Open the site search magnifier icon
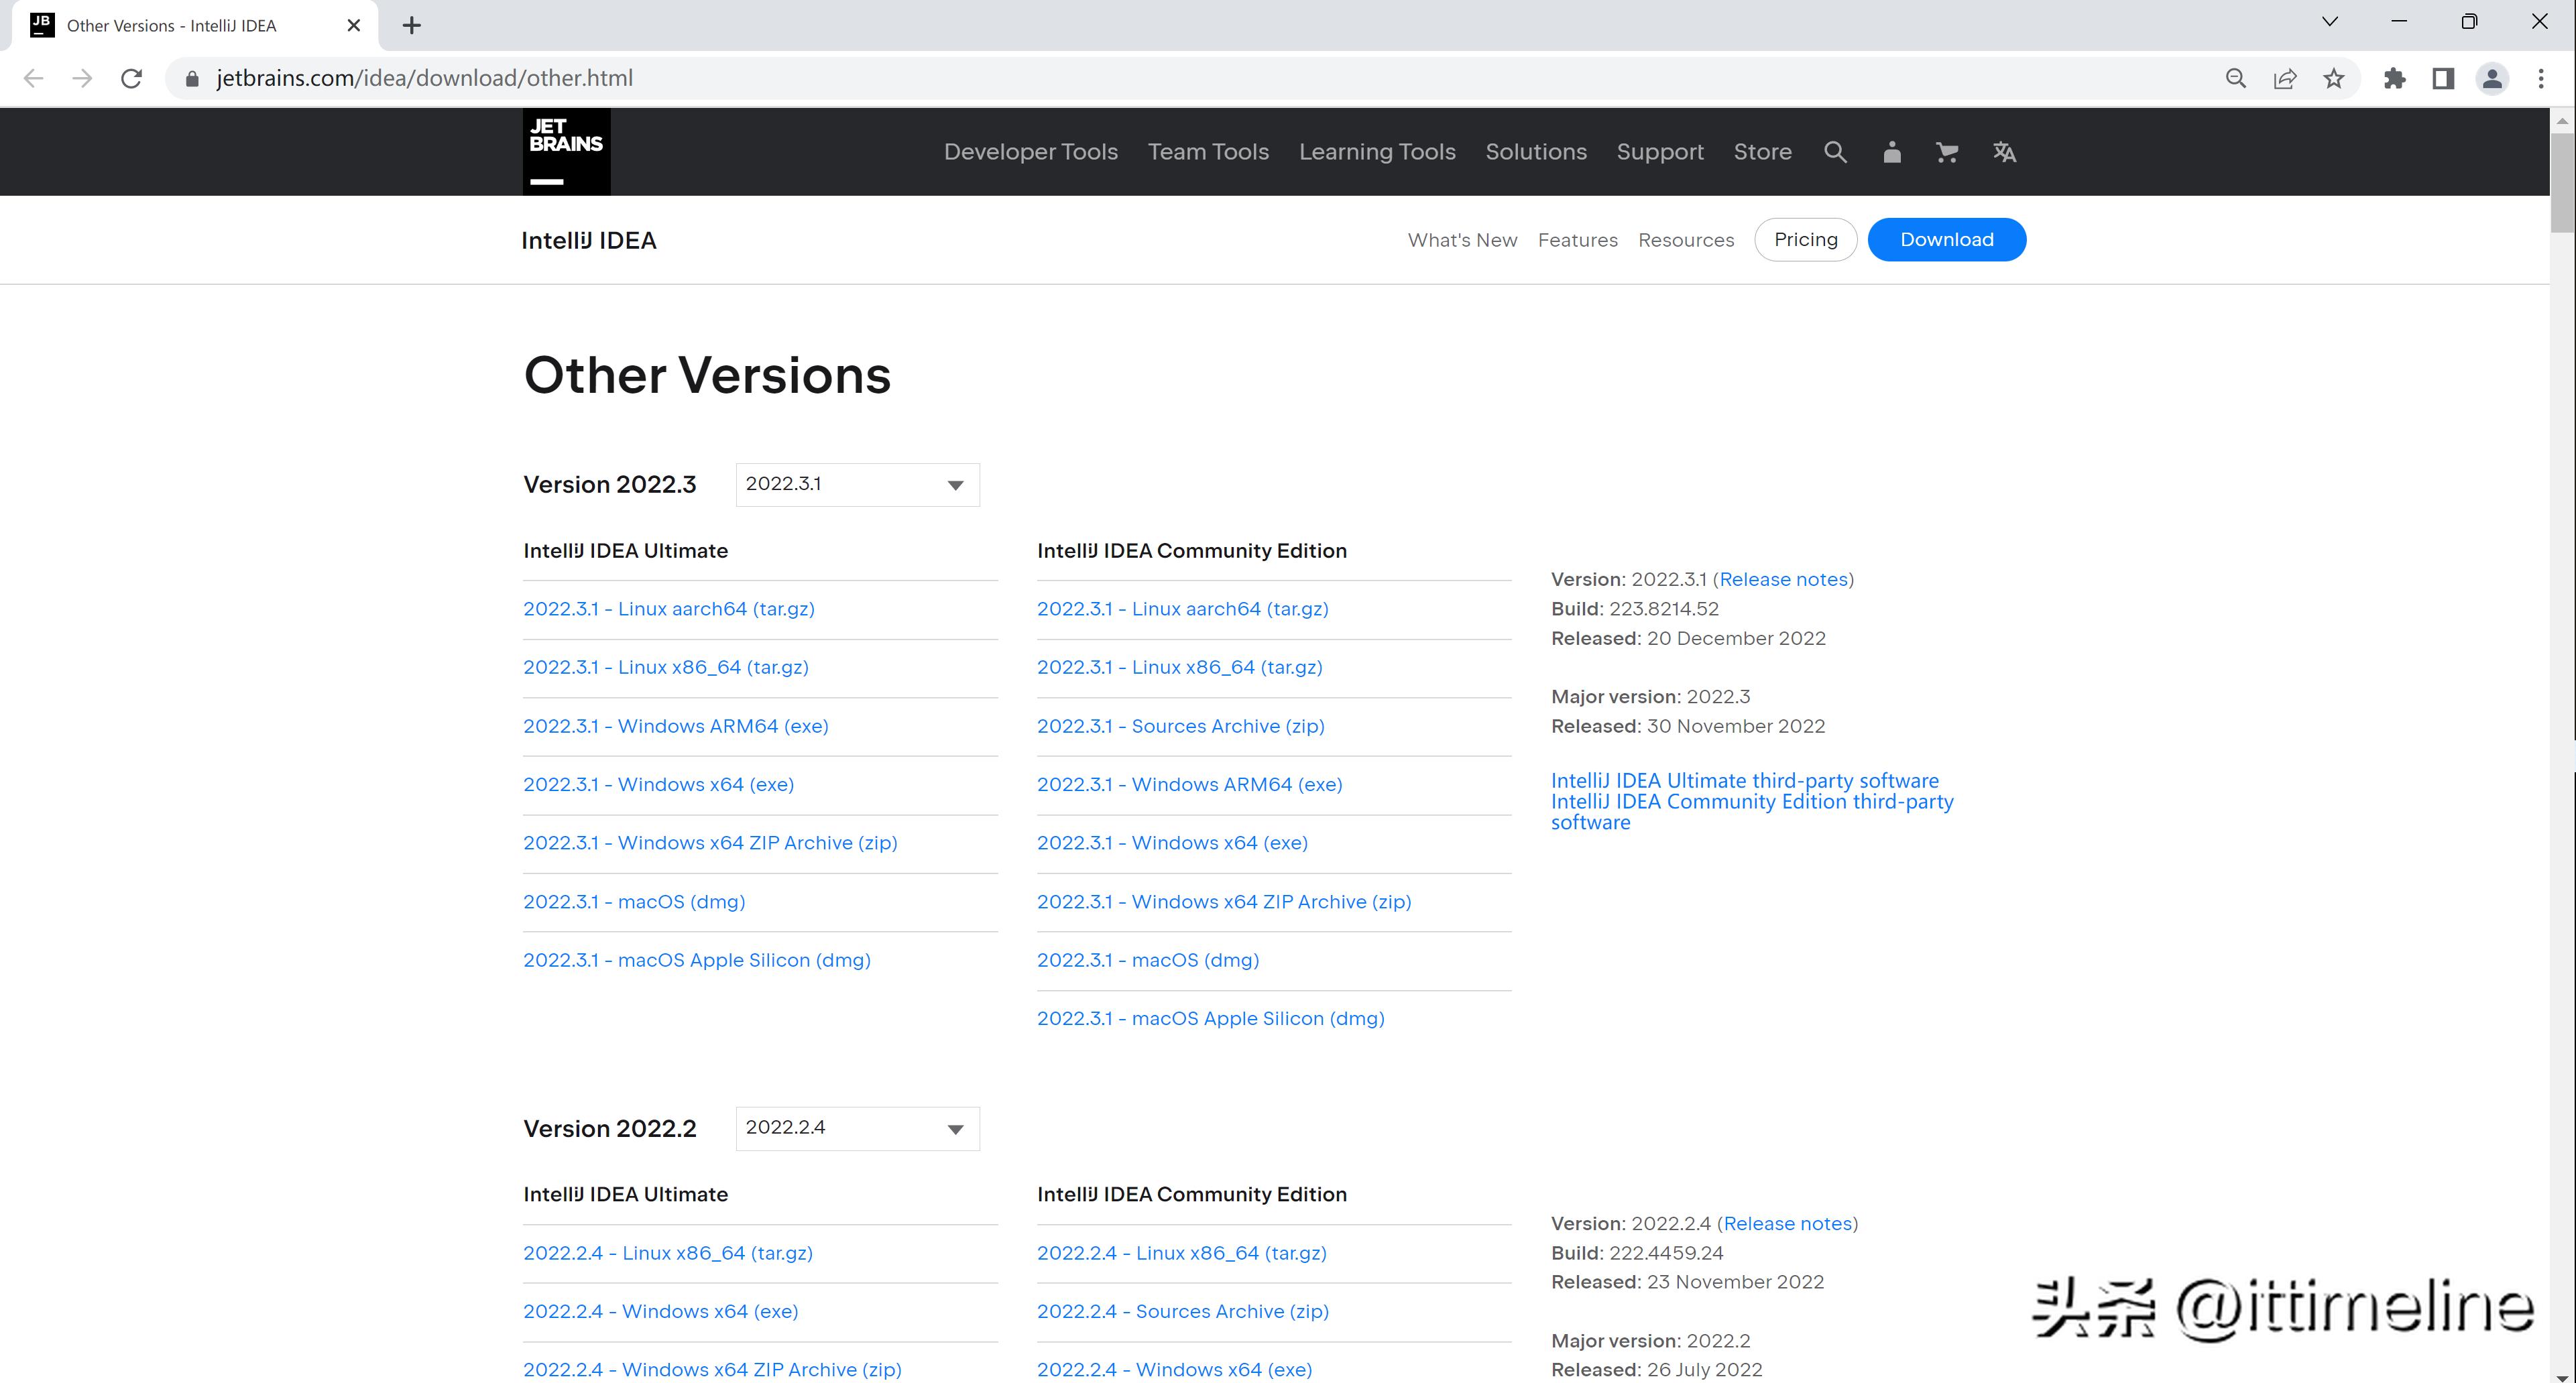Screen dimensions: 2576x1383 1835,152
